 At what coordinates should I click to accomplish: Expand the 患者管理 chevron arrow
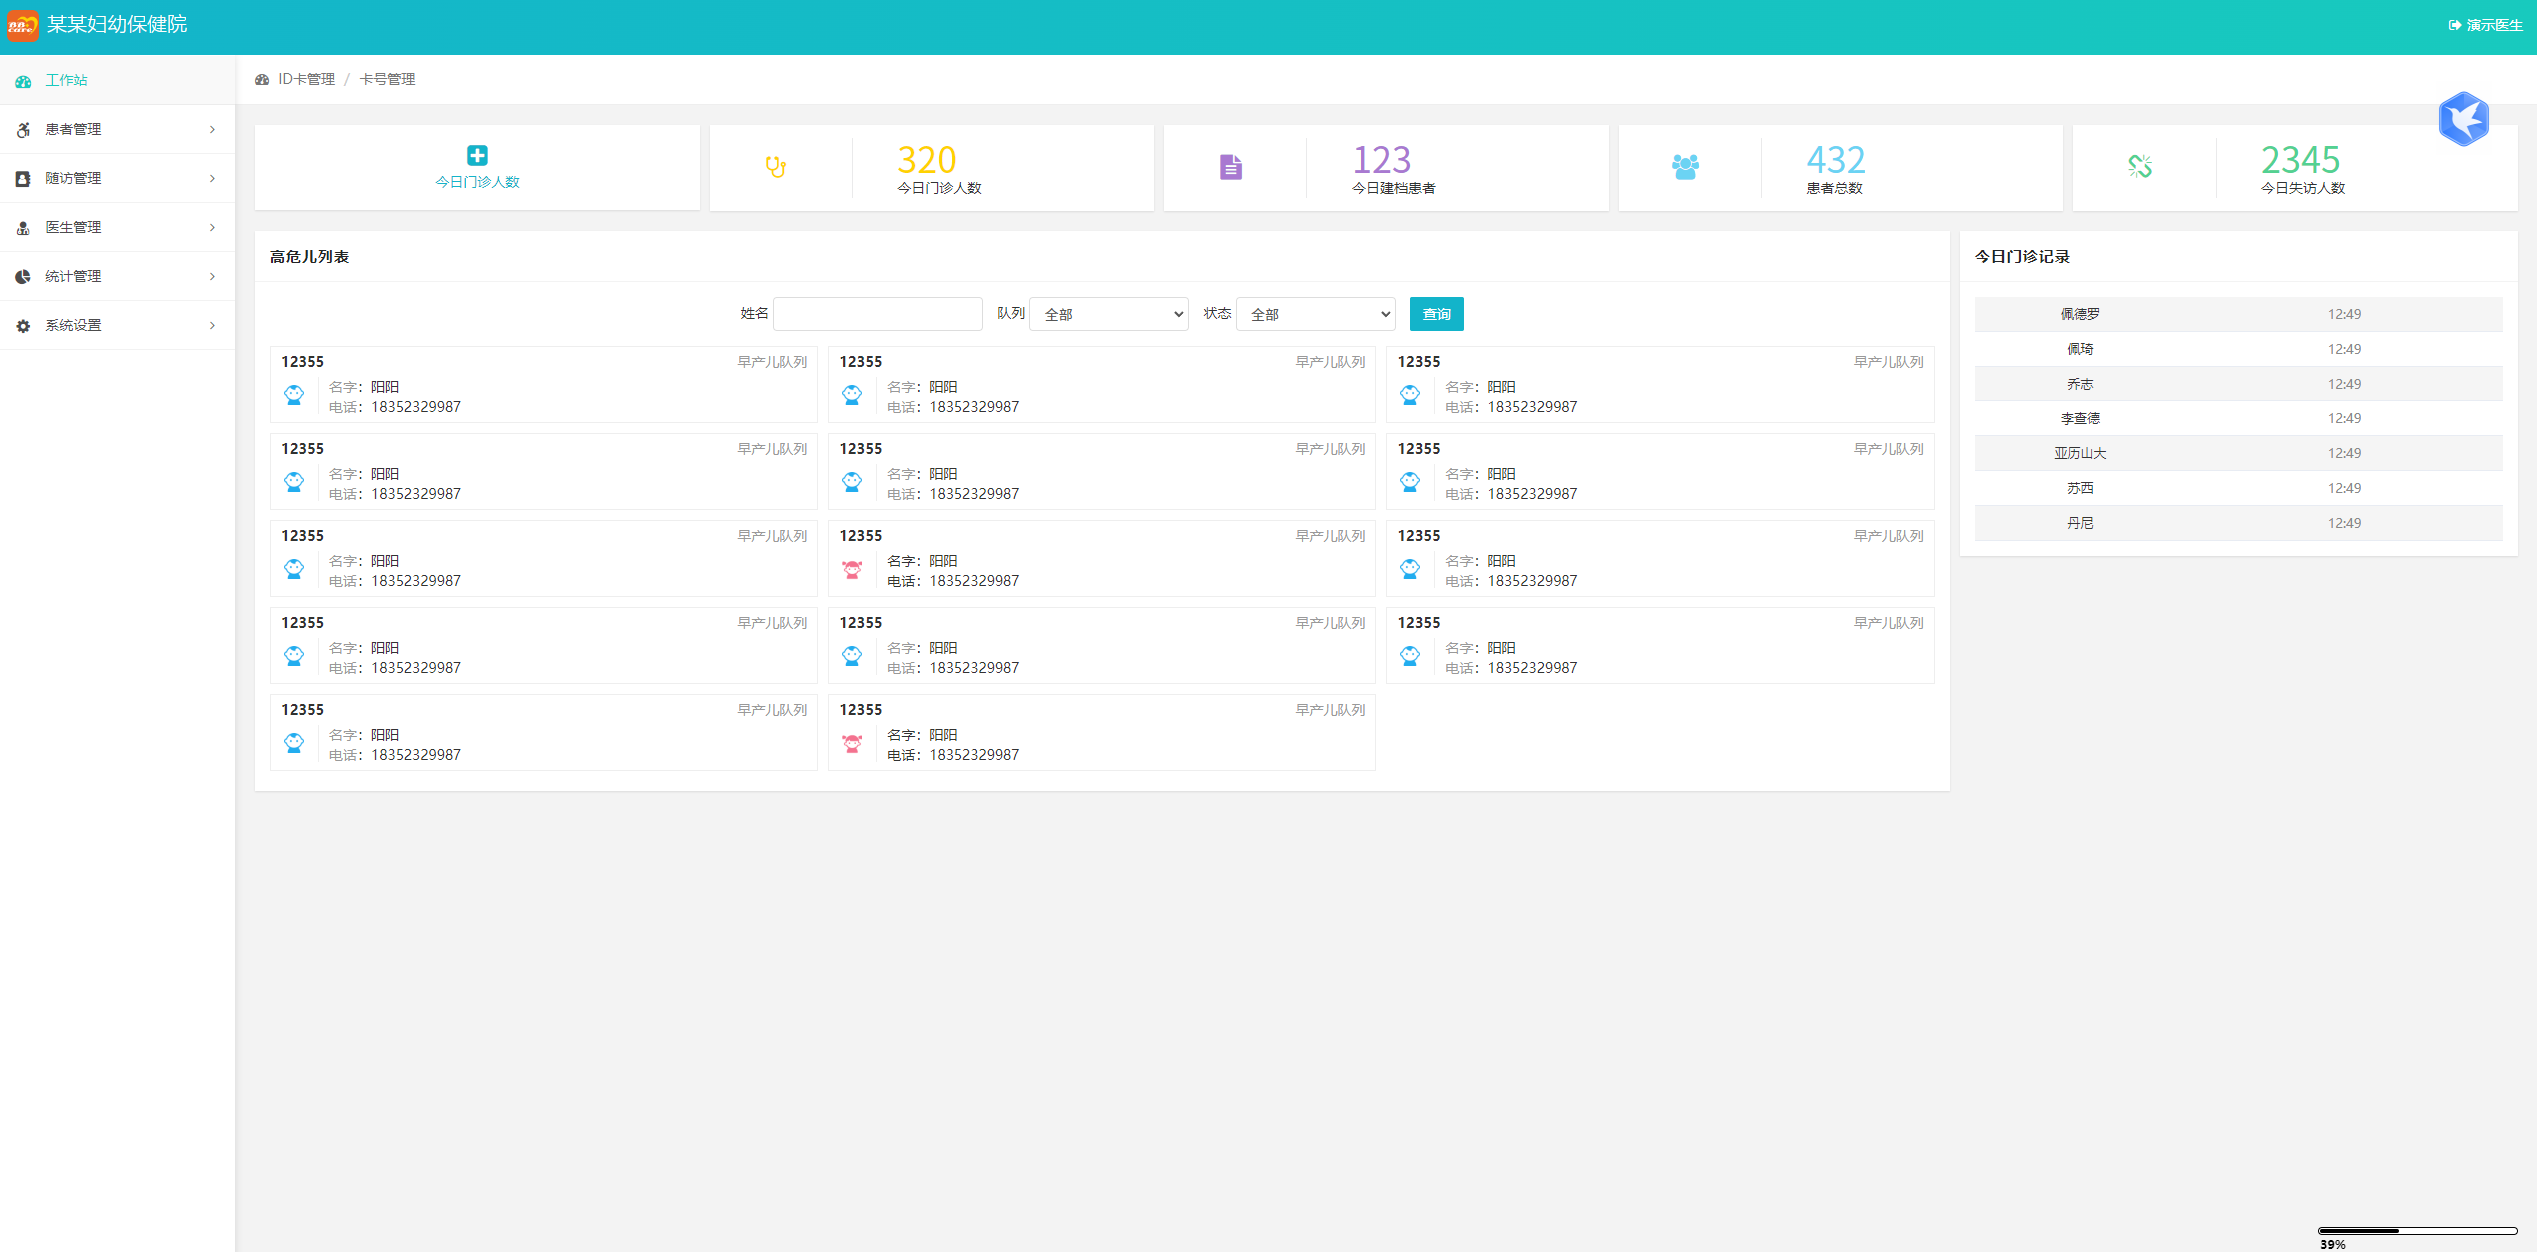pyautogui.click(x=212, y=129)
